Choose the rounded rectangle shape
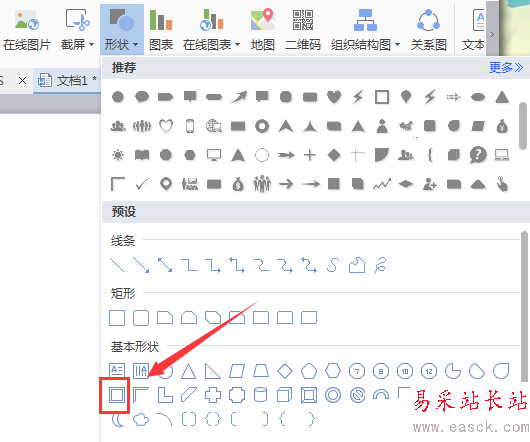 141,318
